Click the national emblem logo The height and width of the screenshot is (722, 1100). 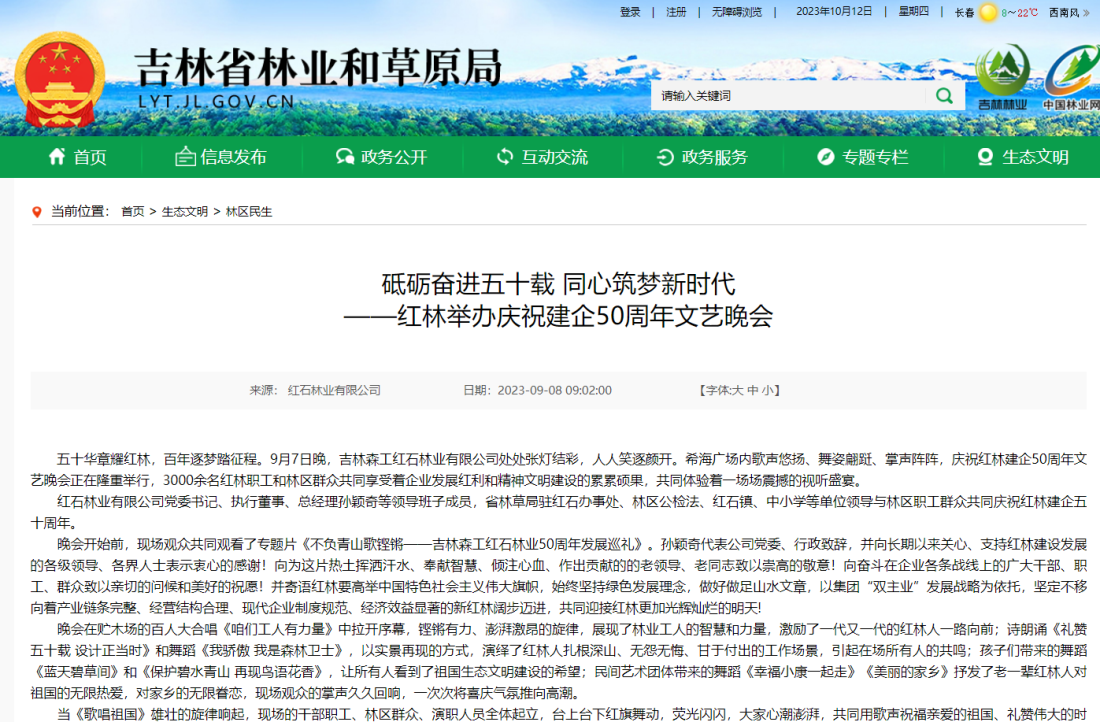pyautogui.click(x=60, y=79)
